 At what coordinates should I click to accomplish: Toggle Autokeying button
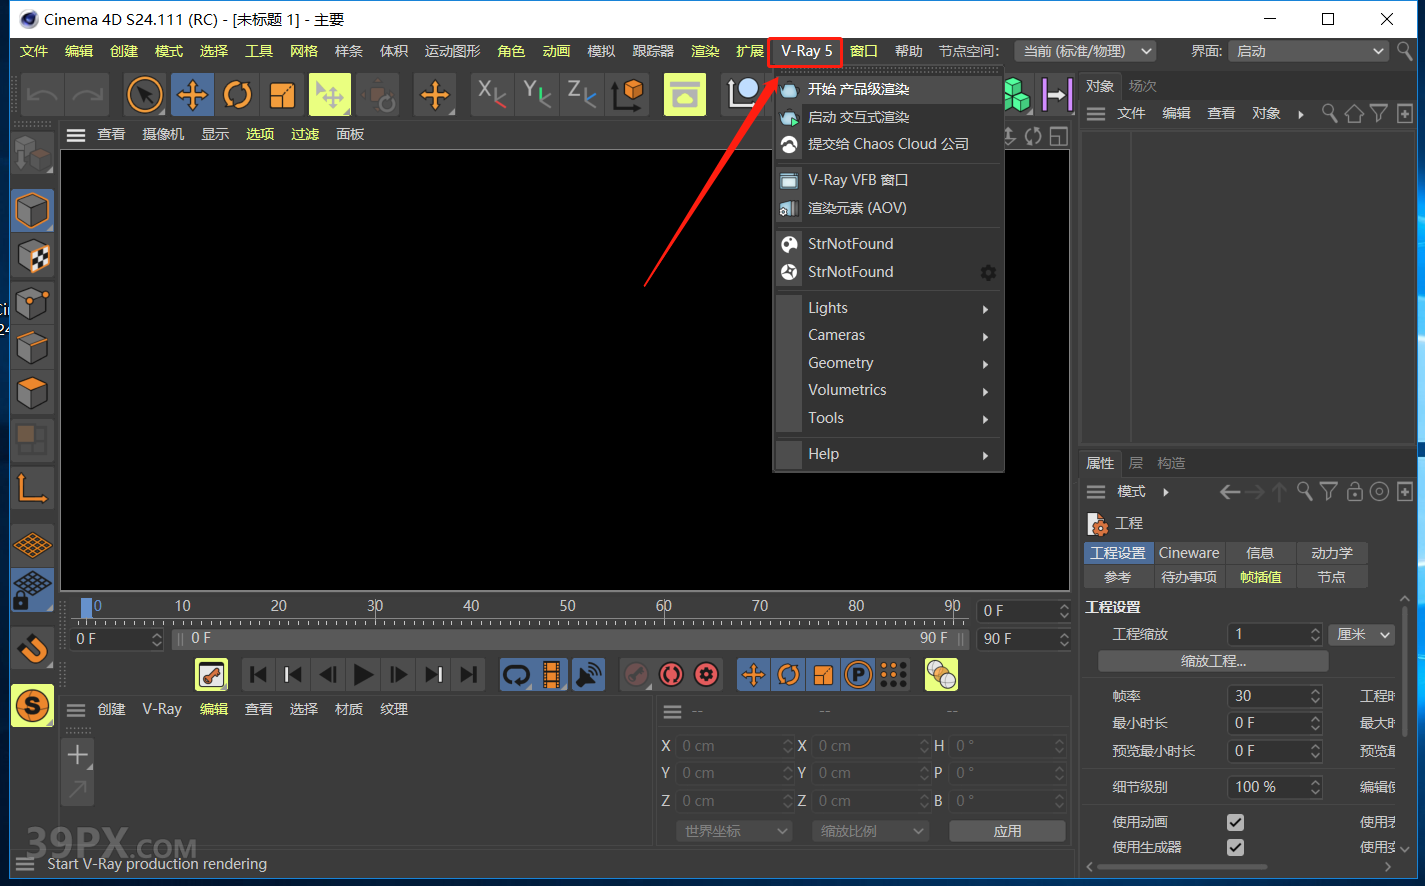pos(671,675)
